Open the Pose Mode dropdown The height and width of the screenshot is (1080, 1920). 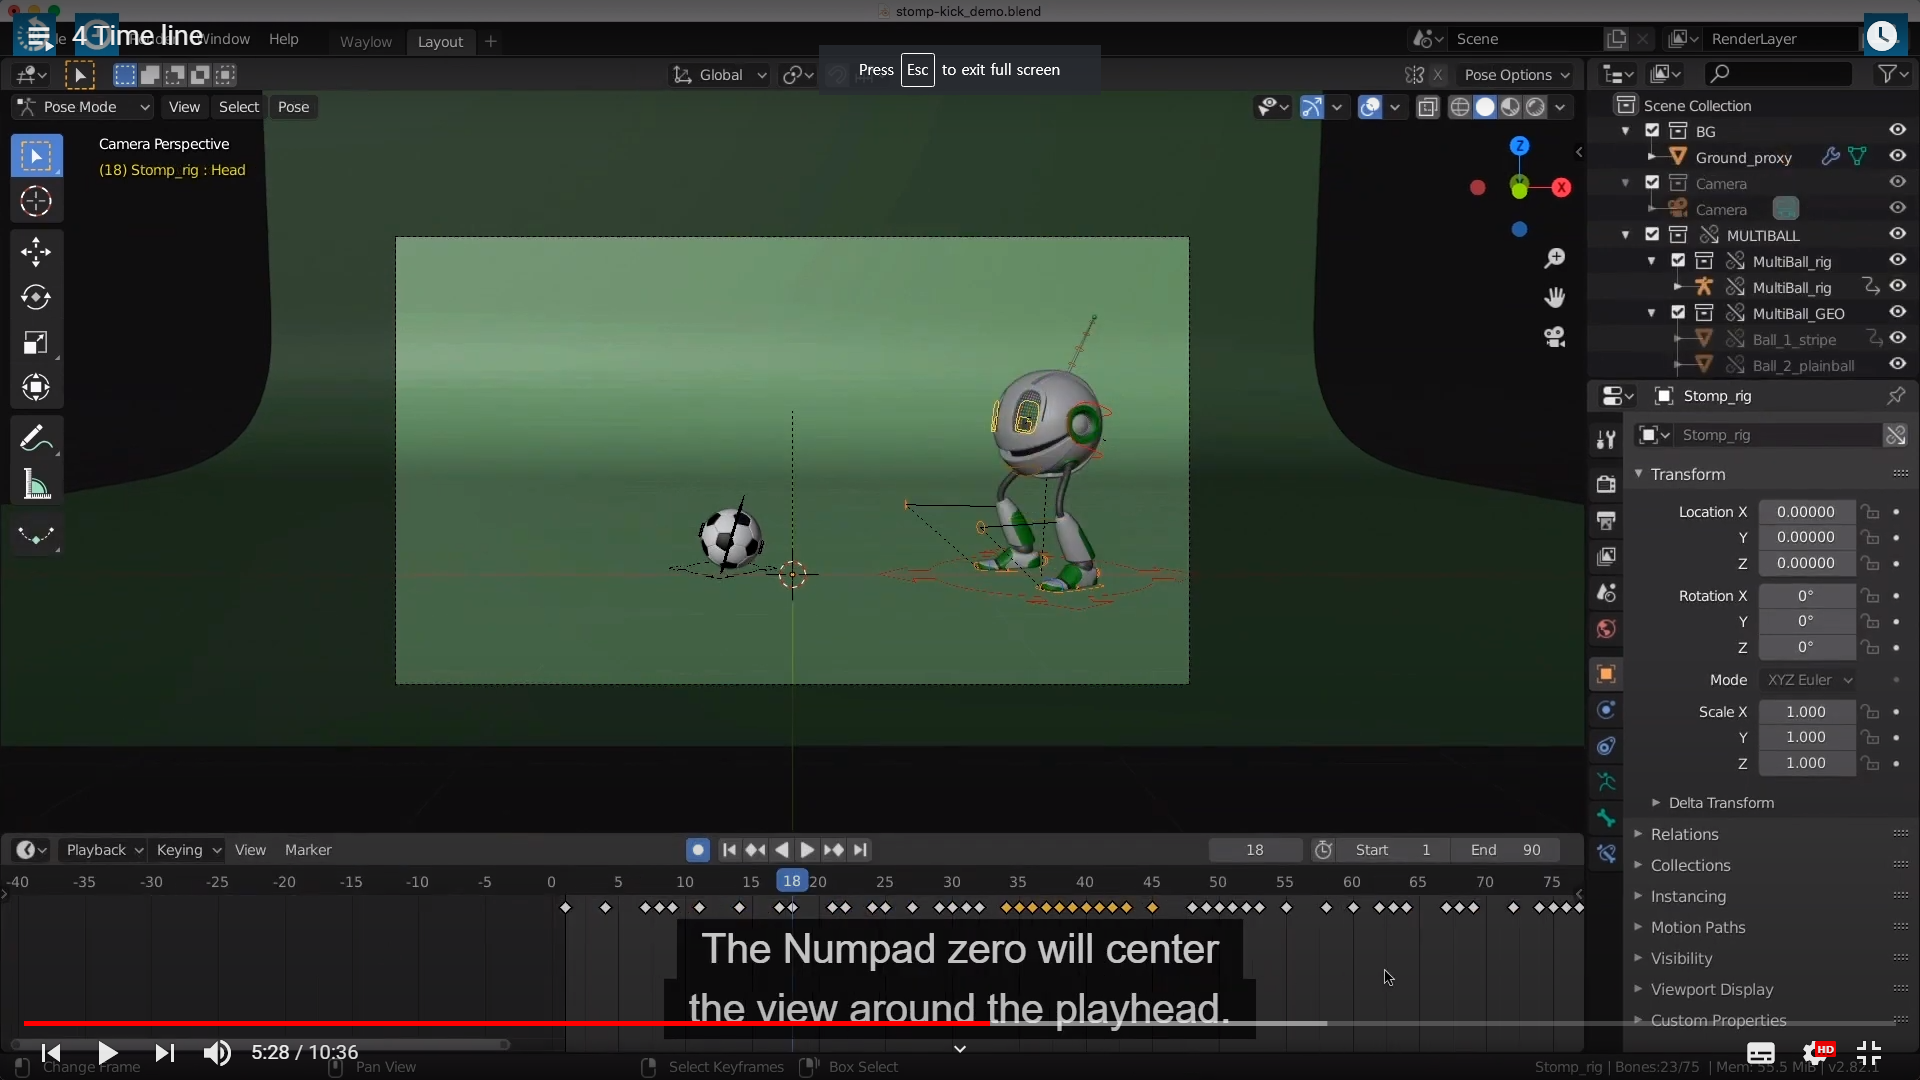pos(84,107)
